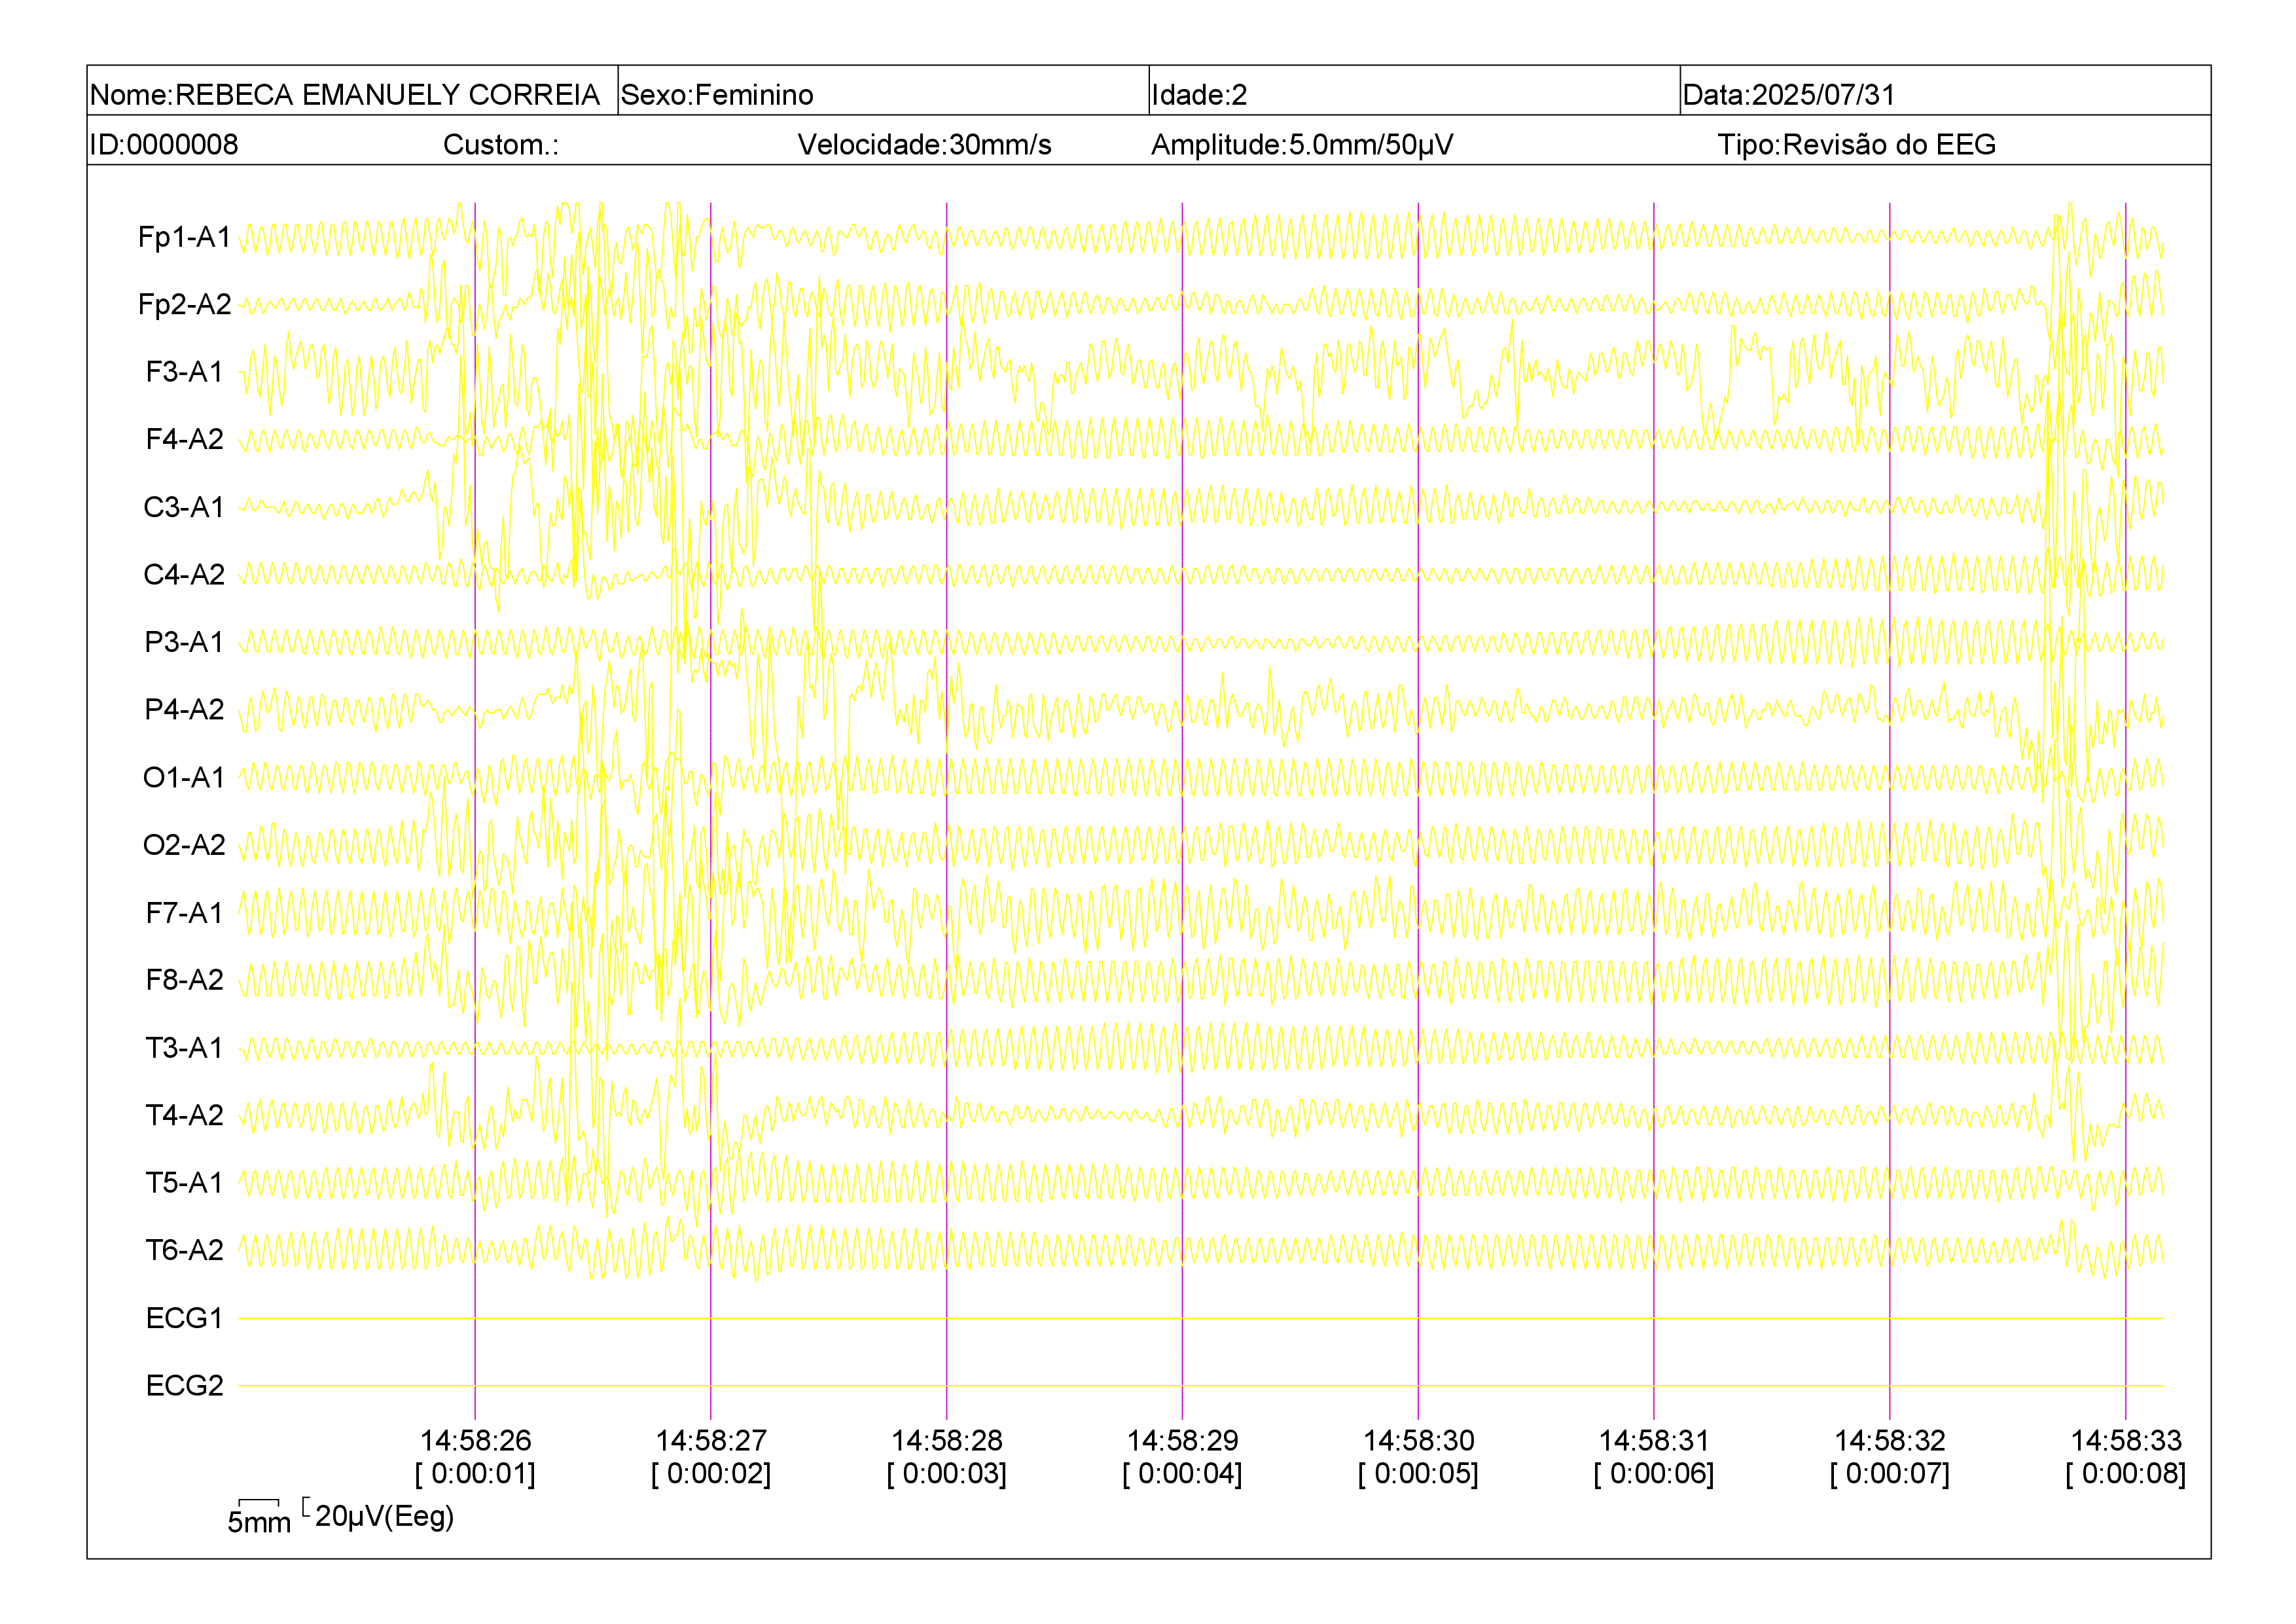Select the T4-A2 channel label
Viewport: 2296px width, 1624px height.
coord(184,1115)
